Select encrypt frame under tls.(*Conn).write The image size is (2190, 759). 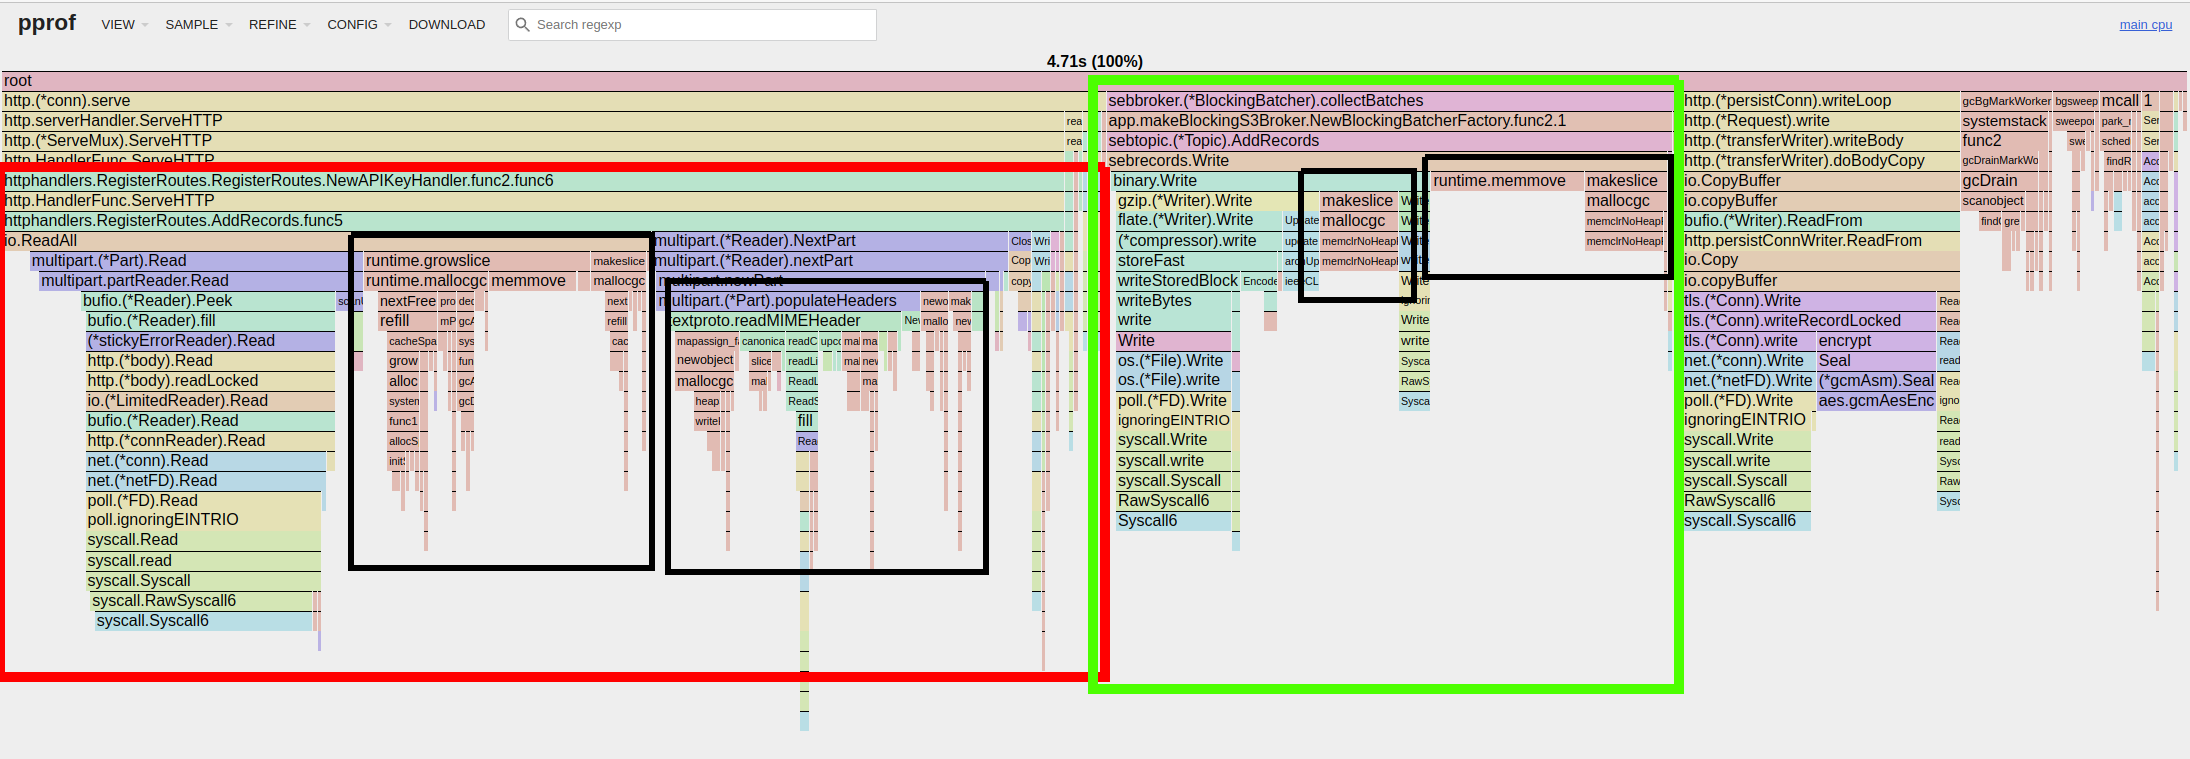point(1876,341)
